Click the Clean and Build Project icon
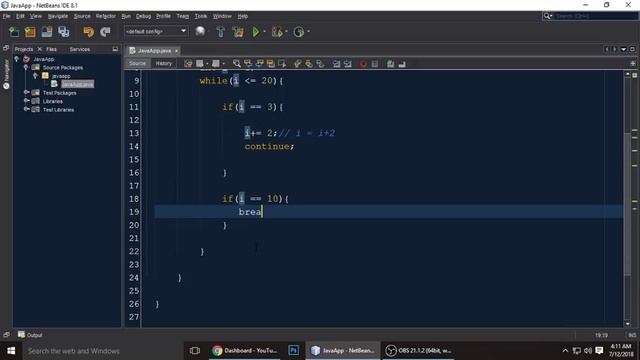 238,32
